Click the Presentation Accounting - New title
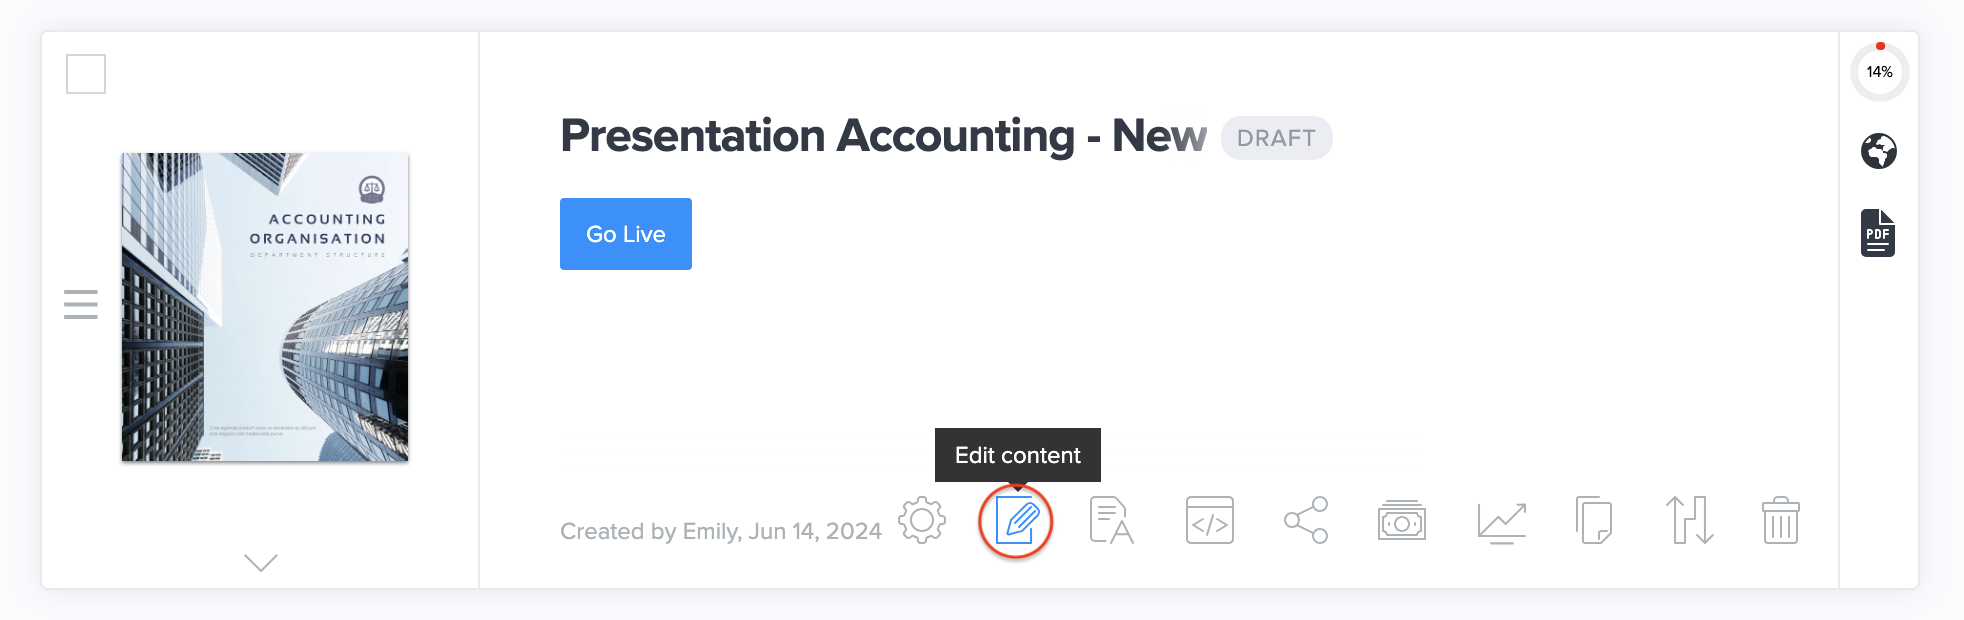The width and height of the screenshot is (1964, 620). tap(883, 136)
